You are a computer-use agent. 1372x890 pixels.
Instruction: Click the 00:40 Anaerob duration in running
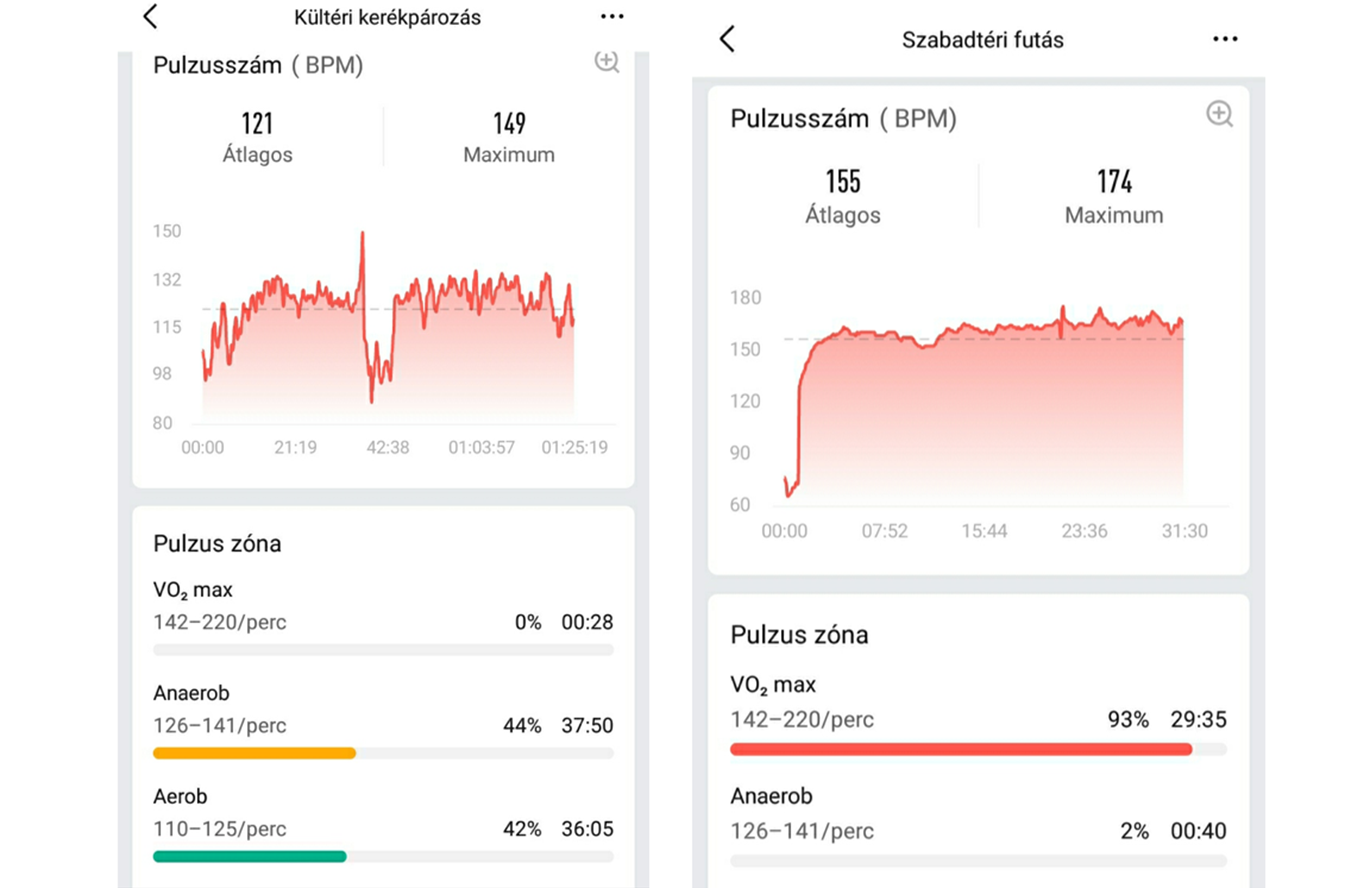pyautogui.click(x=1200, y=831)
